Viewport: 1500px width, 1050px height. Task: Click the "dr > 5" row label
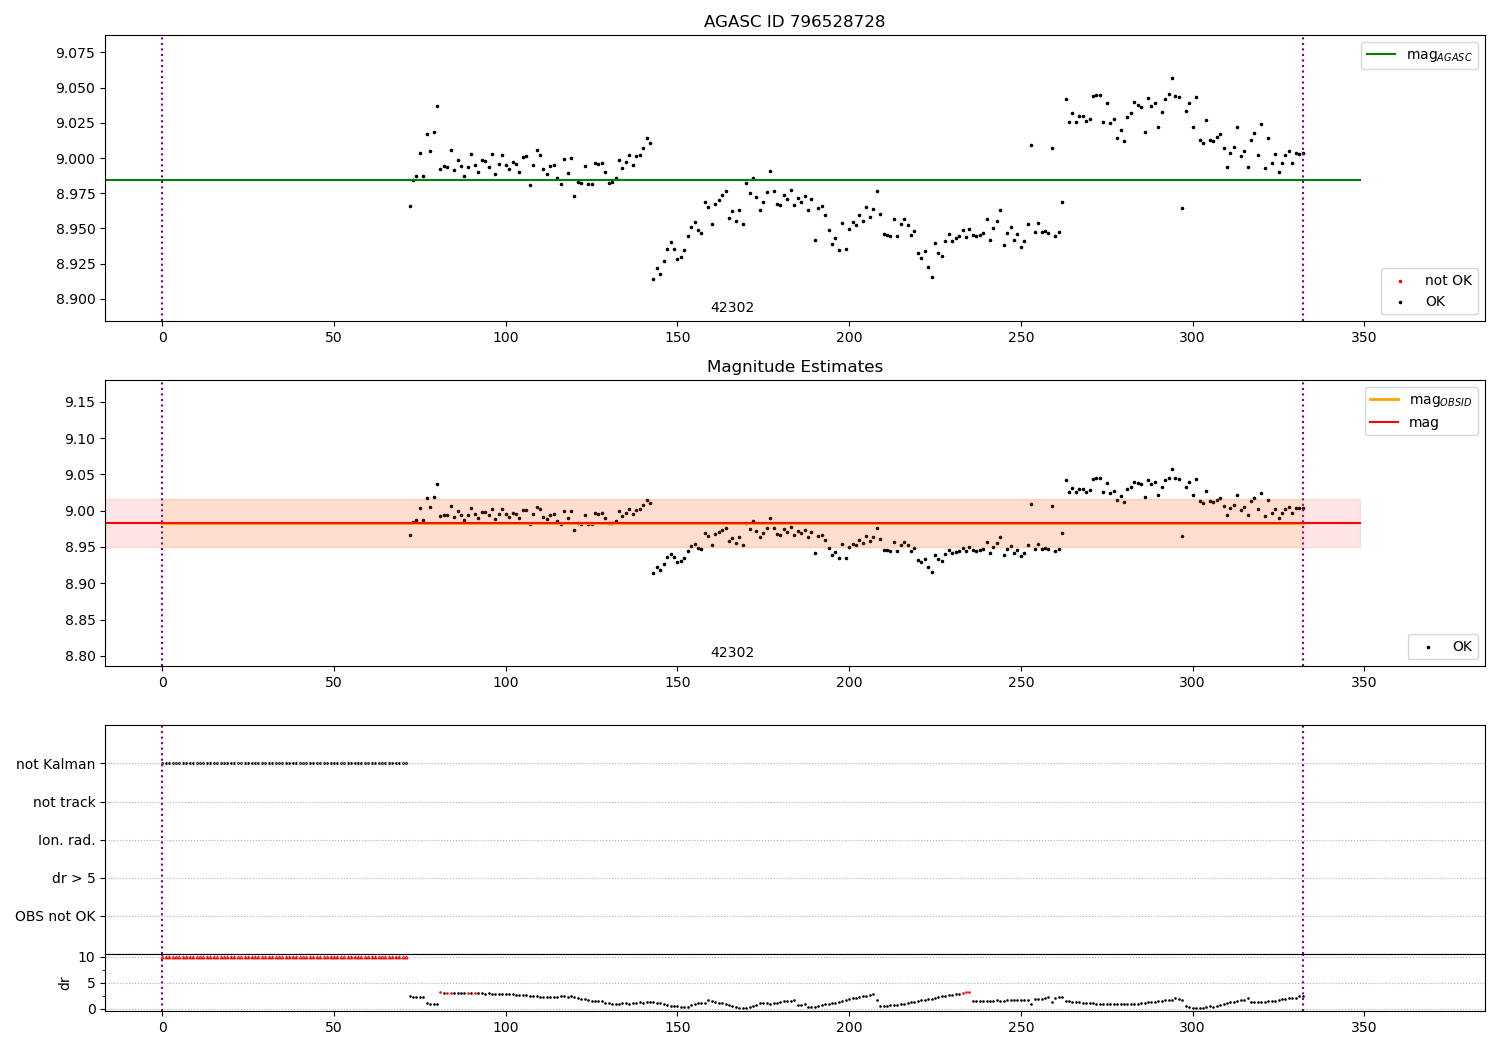pos(74,878)
